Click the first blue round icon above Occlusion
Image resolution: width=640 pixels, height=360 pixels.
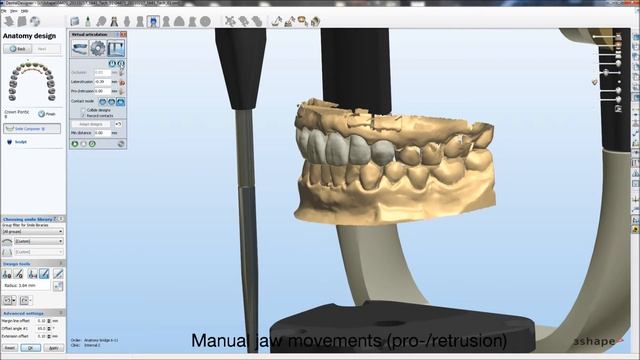point(112,64)
